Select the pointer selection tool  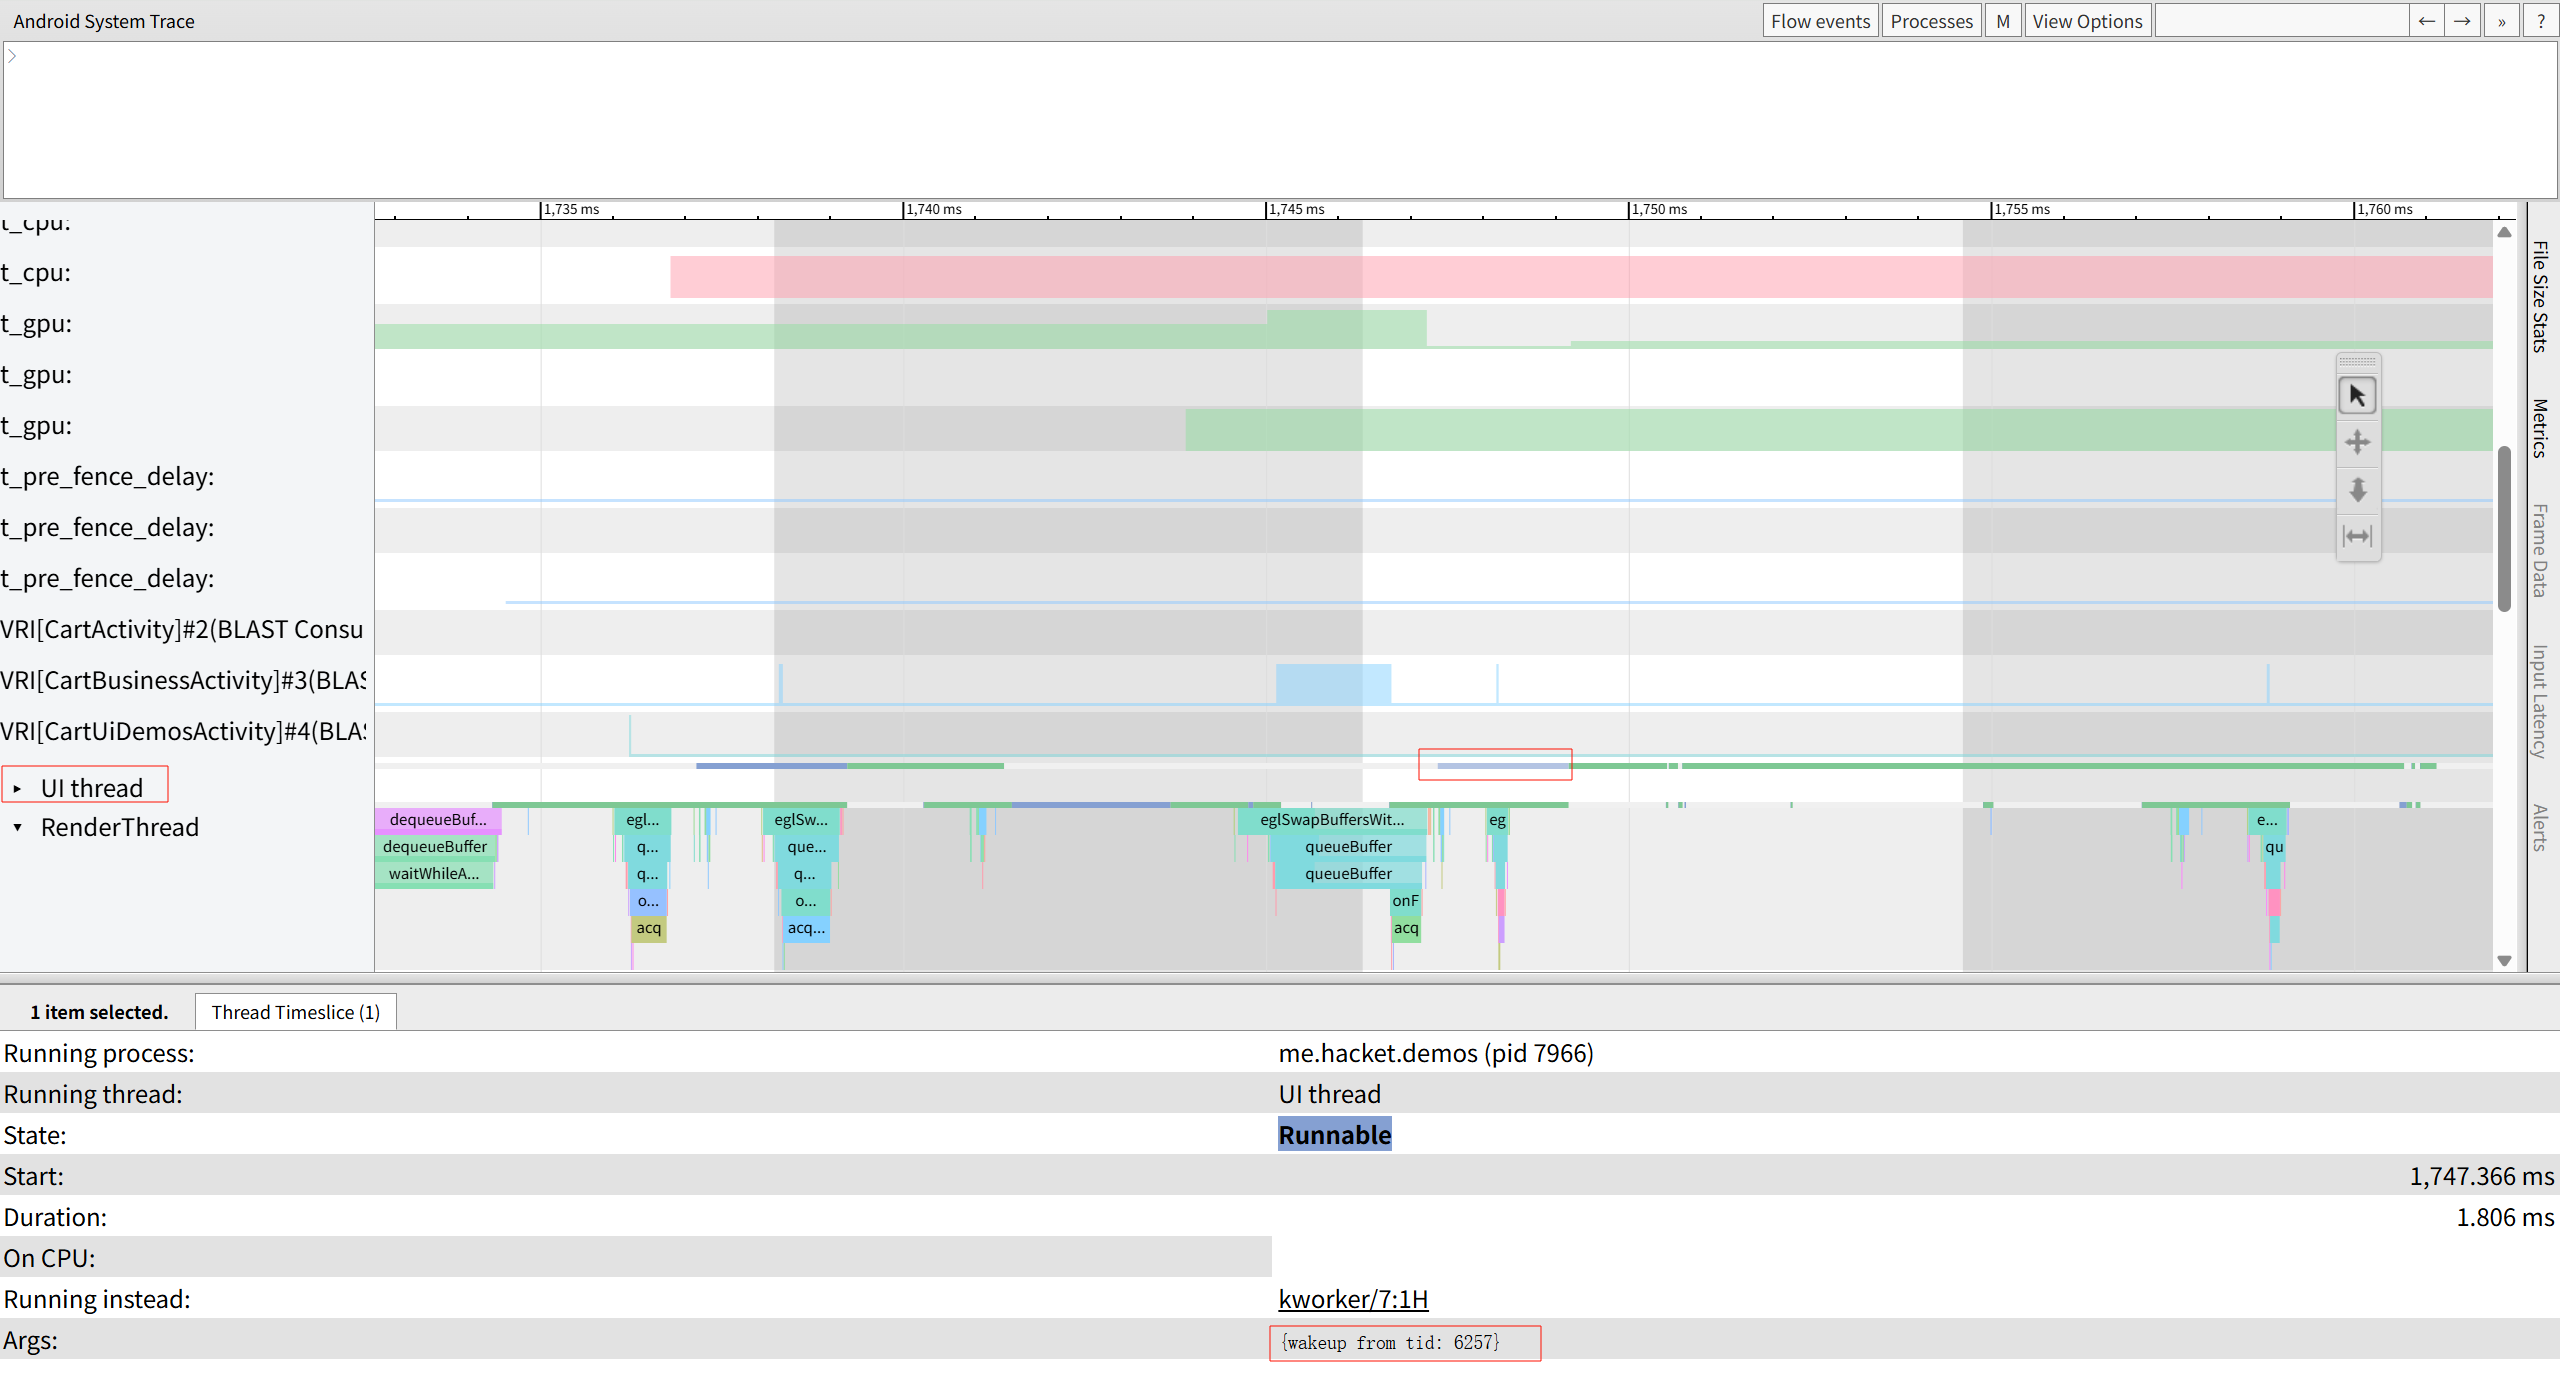coord(2357,396)
